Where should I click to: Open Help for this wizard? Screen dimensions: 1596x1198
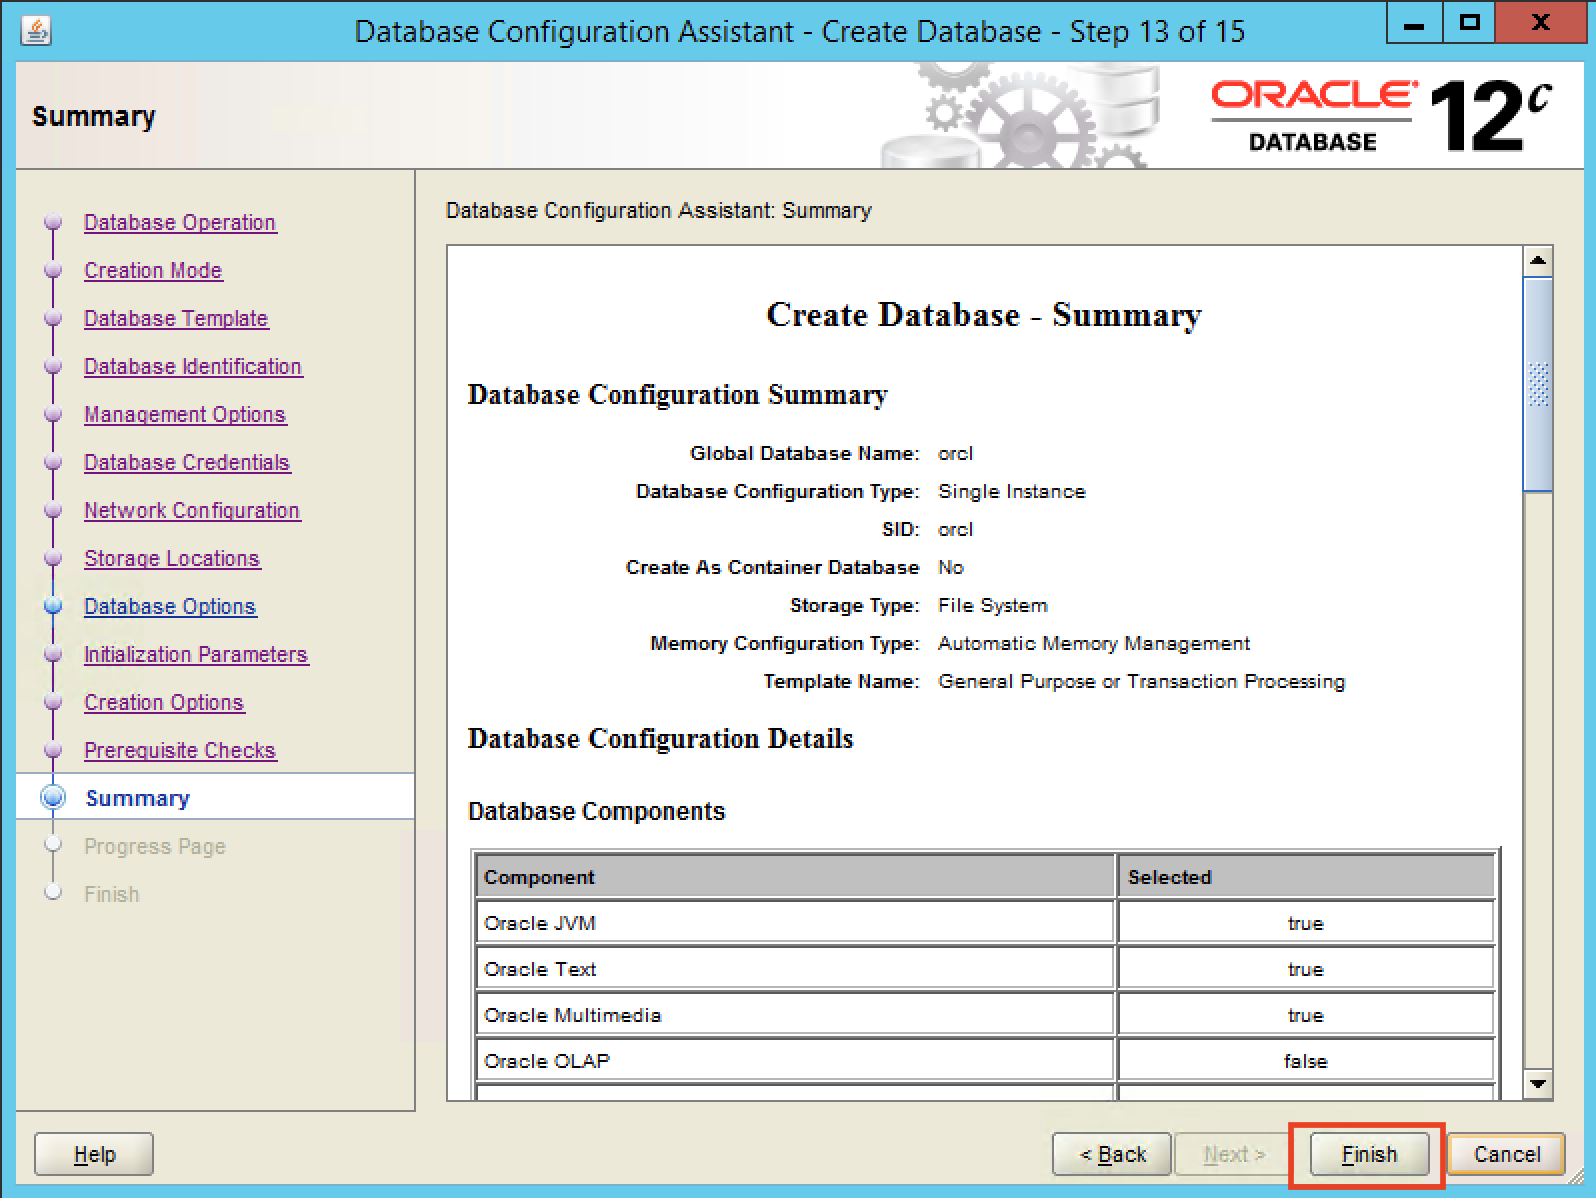(94, 1154)
